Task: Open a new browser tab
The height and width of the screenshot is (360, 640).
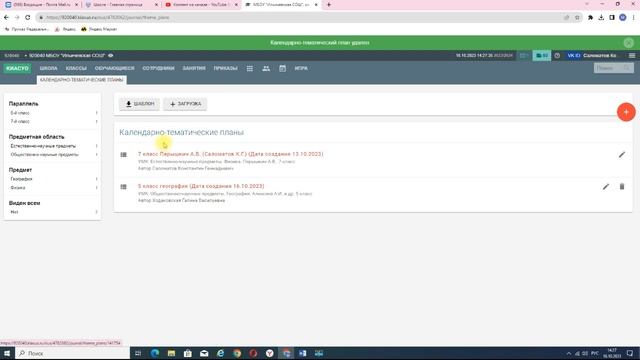Action: click(x=329, y=4)
